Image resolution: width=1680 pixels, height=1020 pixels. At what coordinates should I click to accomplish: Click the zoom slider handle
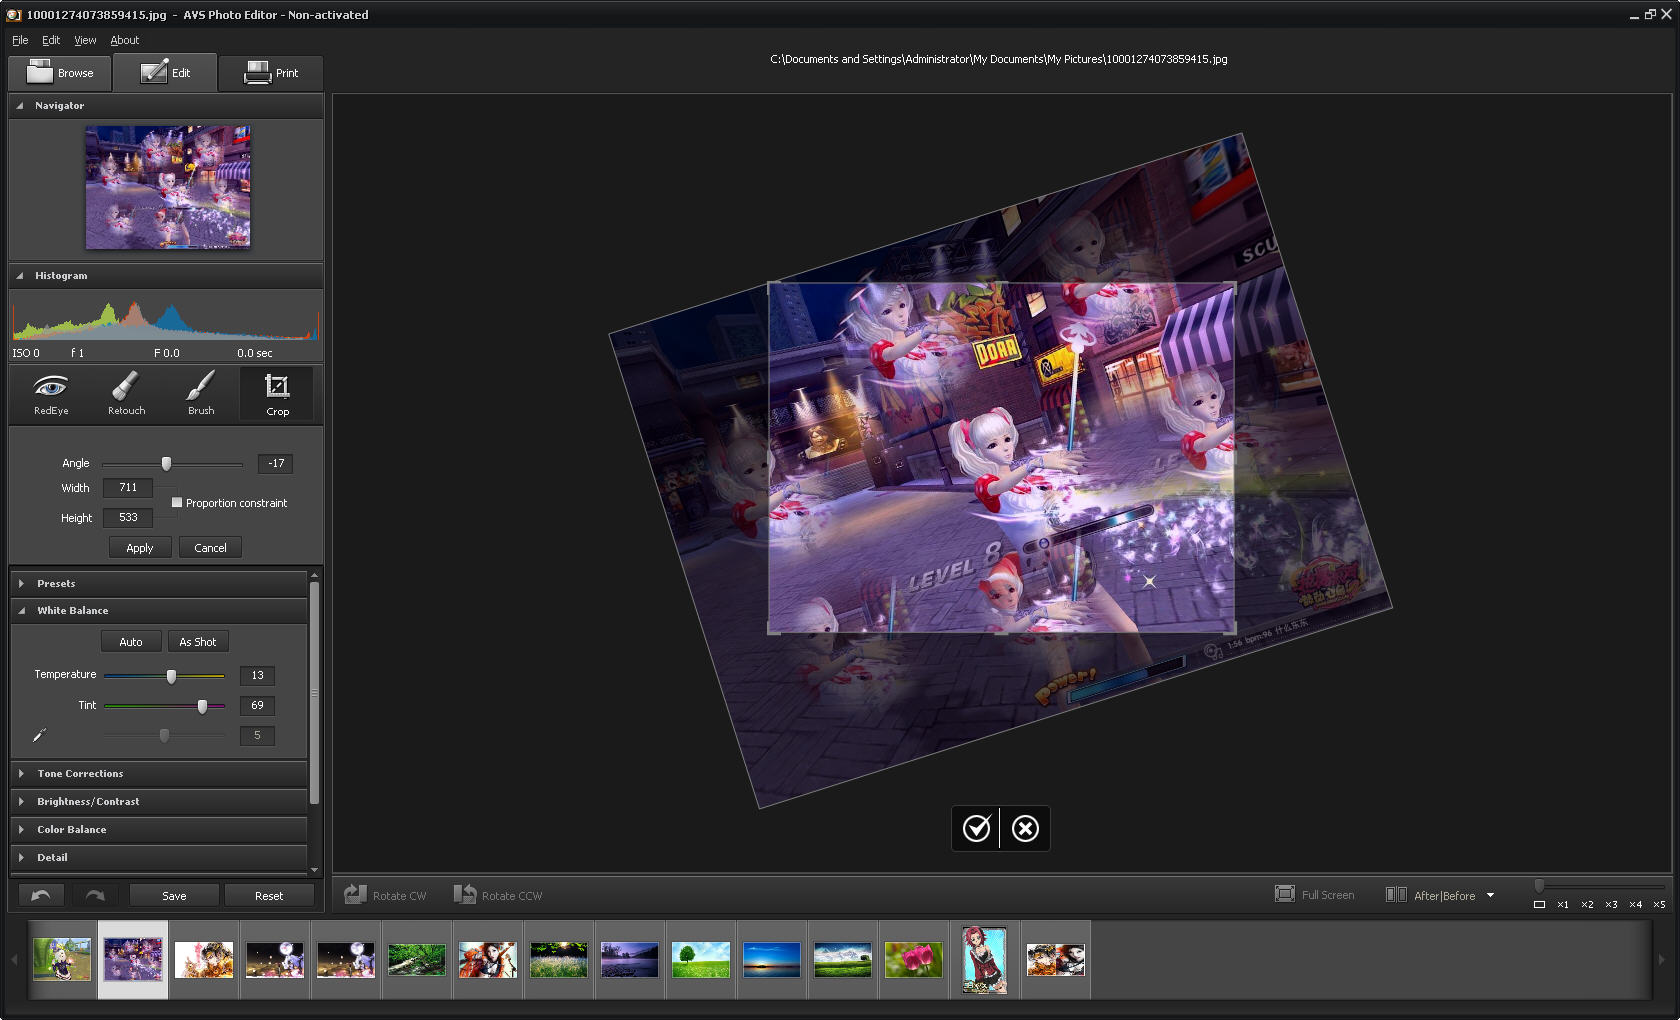[x=1540, y=885]
